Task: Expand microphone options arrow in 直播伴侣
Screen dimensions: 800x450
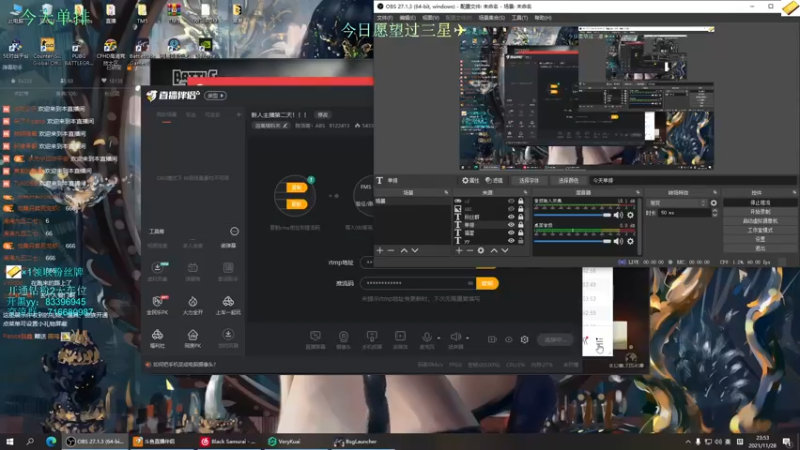Action: point(438,338)
